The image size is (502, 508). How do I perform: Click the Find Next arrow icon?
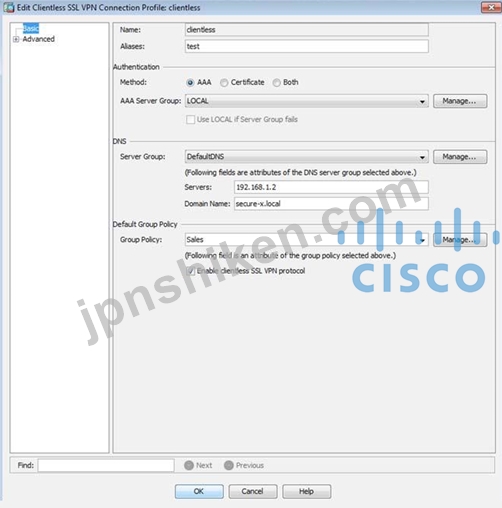[189, 465]
